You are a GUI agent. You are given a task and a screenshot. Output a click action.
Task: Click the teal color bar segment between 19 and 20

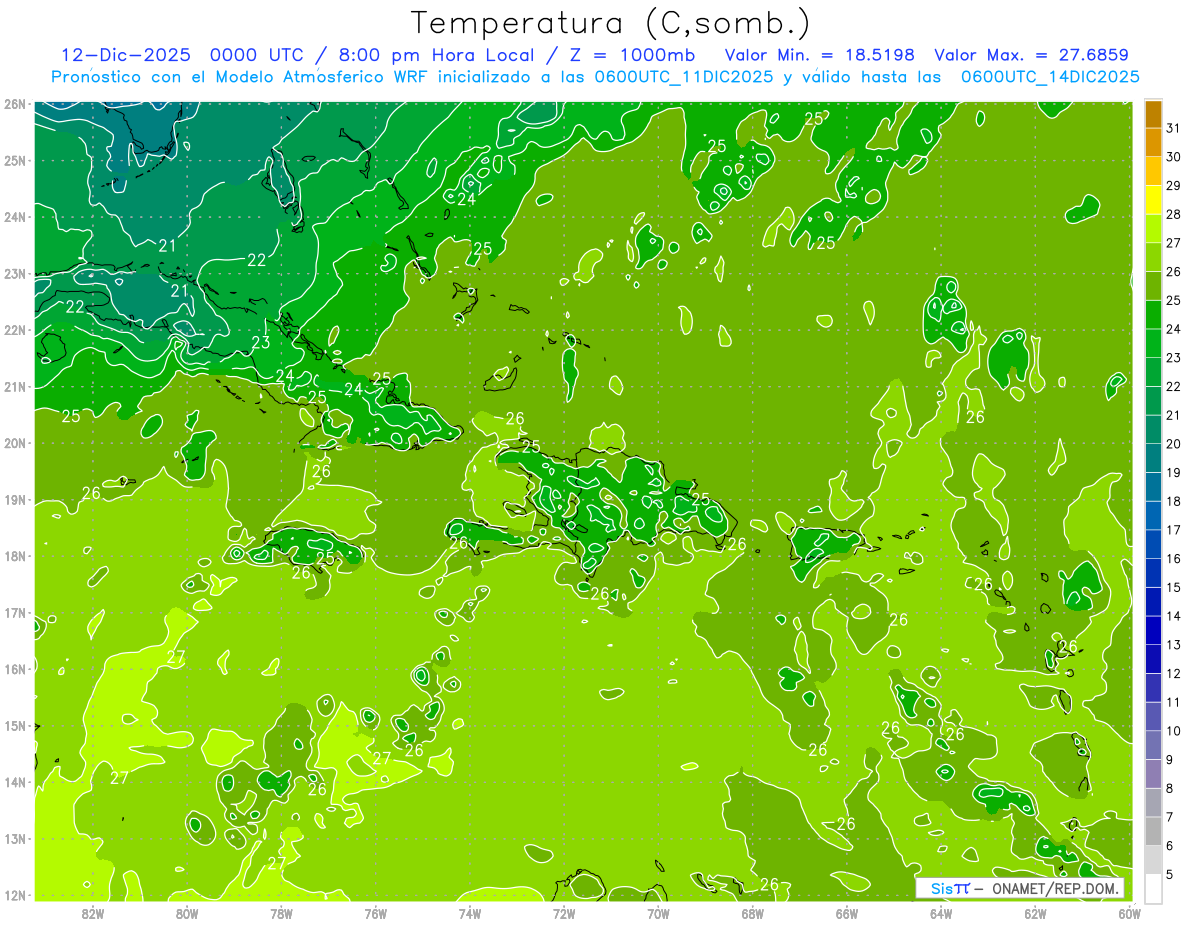1153,458
